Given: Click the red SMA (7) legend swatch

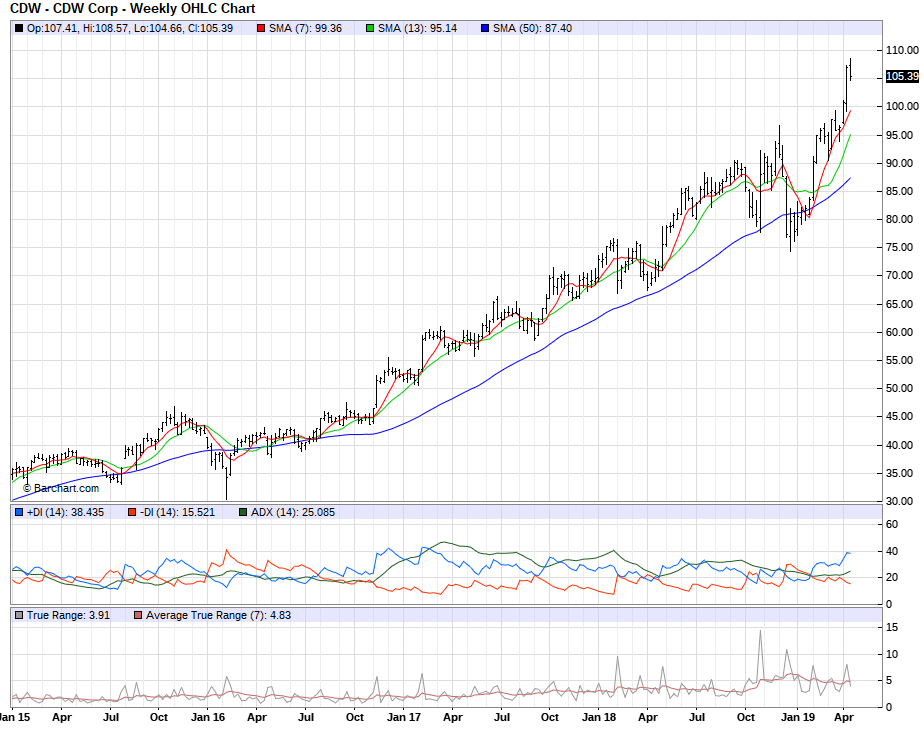Looking at the screenshot, I should click(261, 28).
